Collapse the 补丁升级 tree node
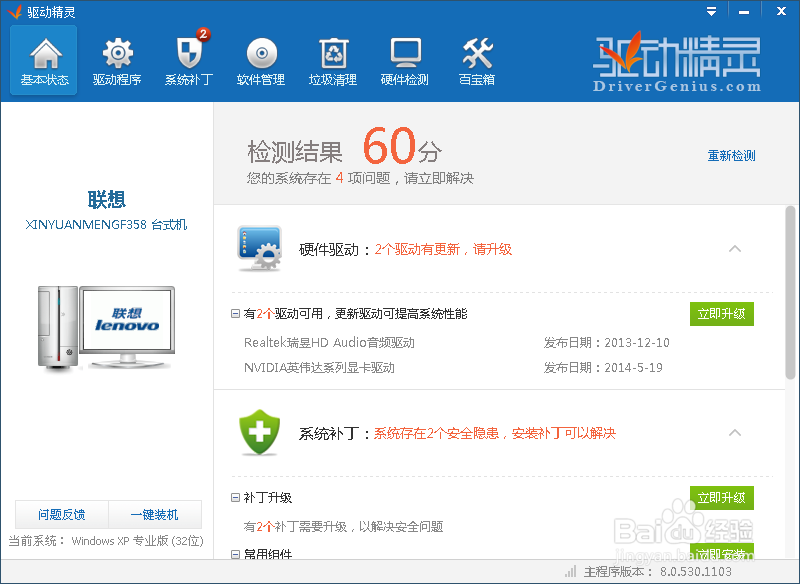 coord(235,497)
